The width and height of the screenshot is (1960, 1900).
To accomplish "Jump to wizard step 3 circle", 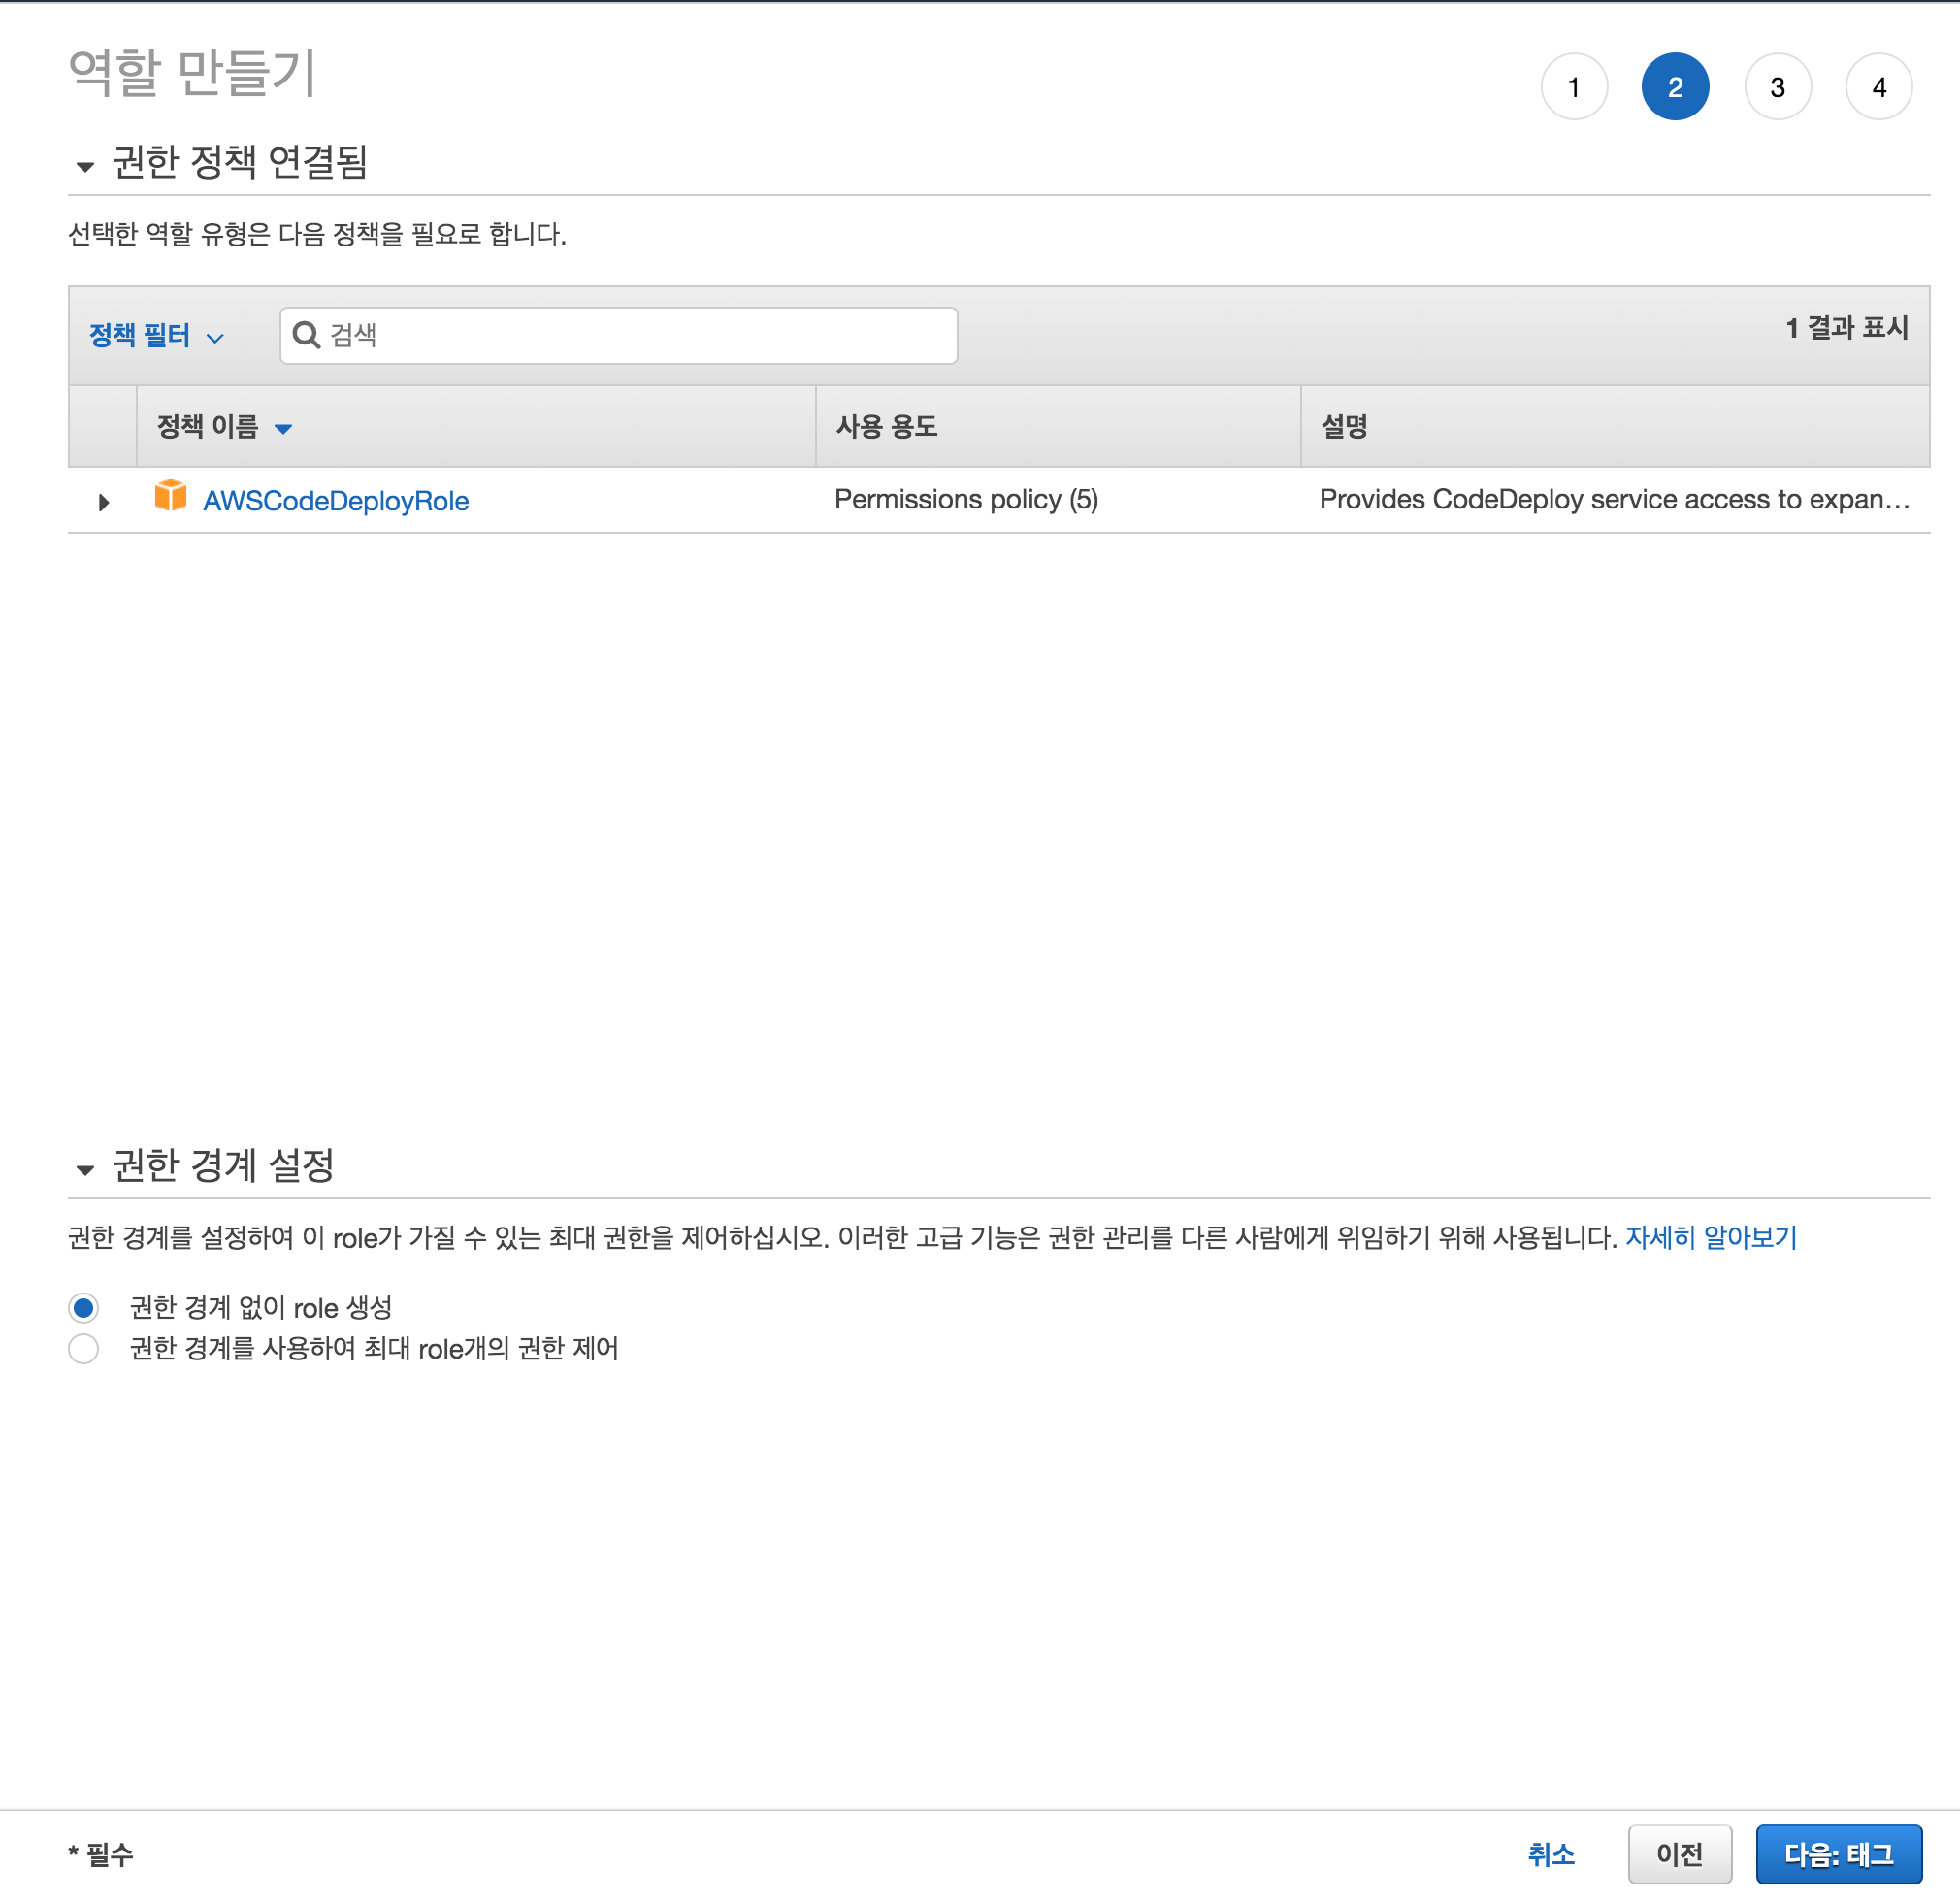I will [1777, 87].
